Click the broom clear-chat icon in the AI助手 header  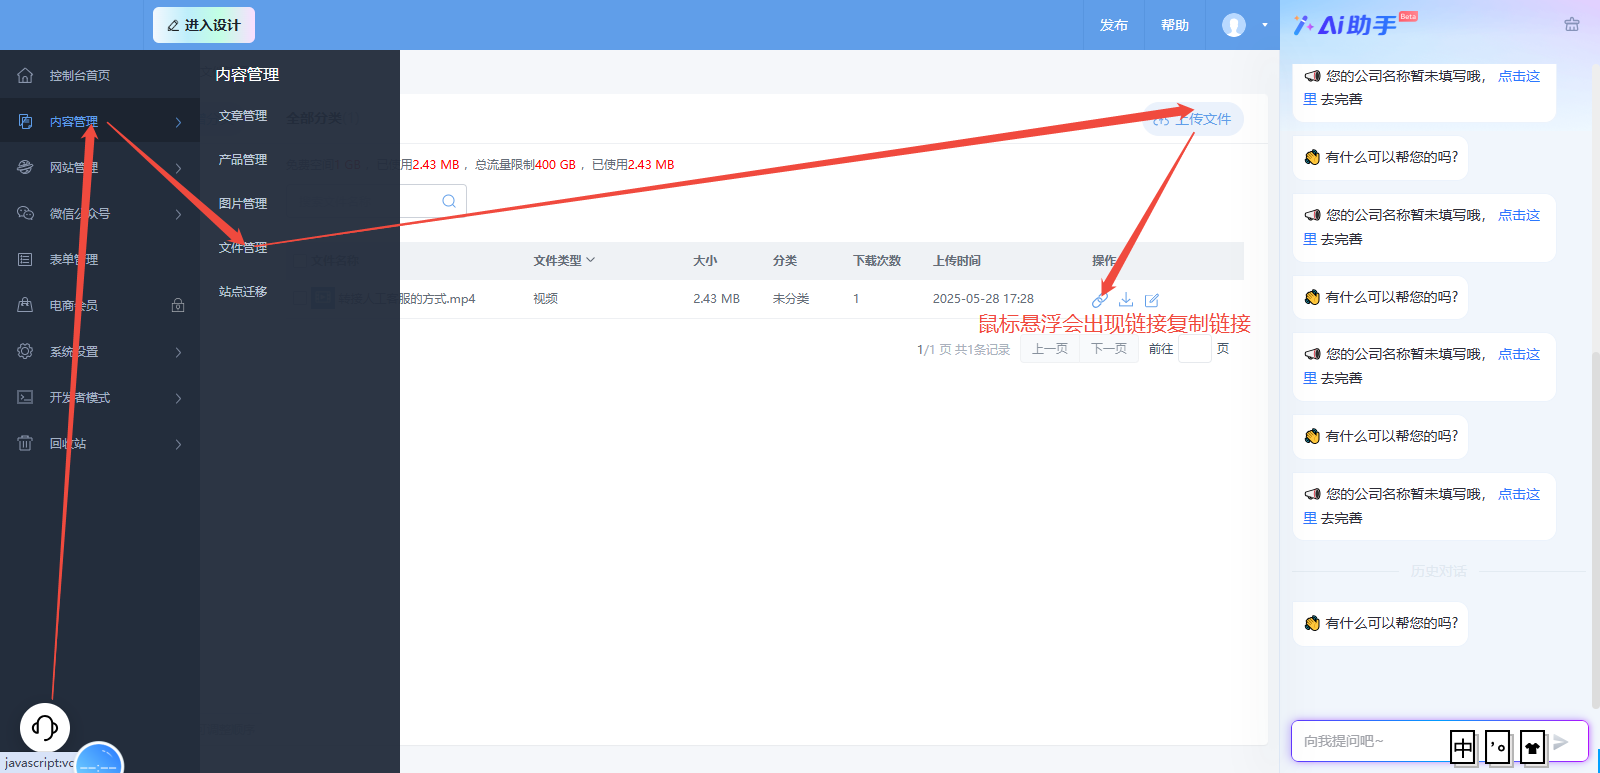click(x=1572, y=25)
